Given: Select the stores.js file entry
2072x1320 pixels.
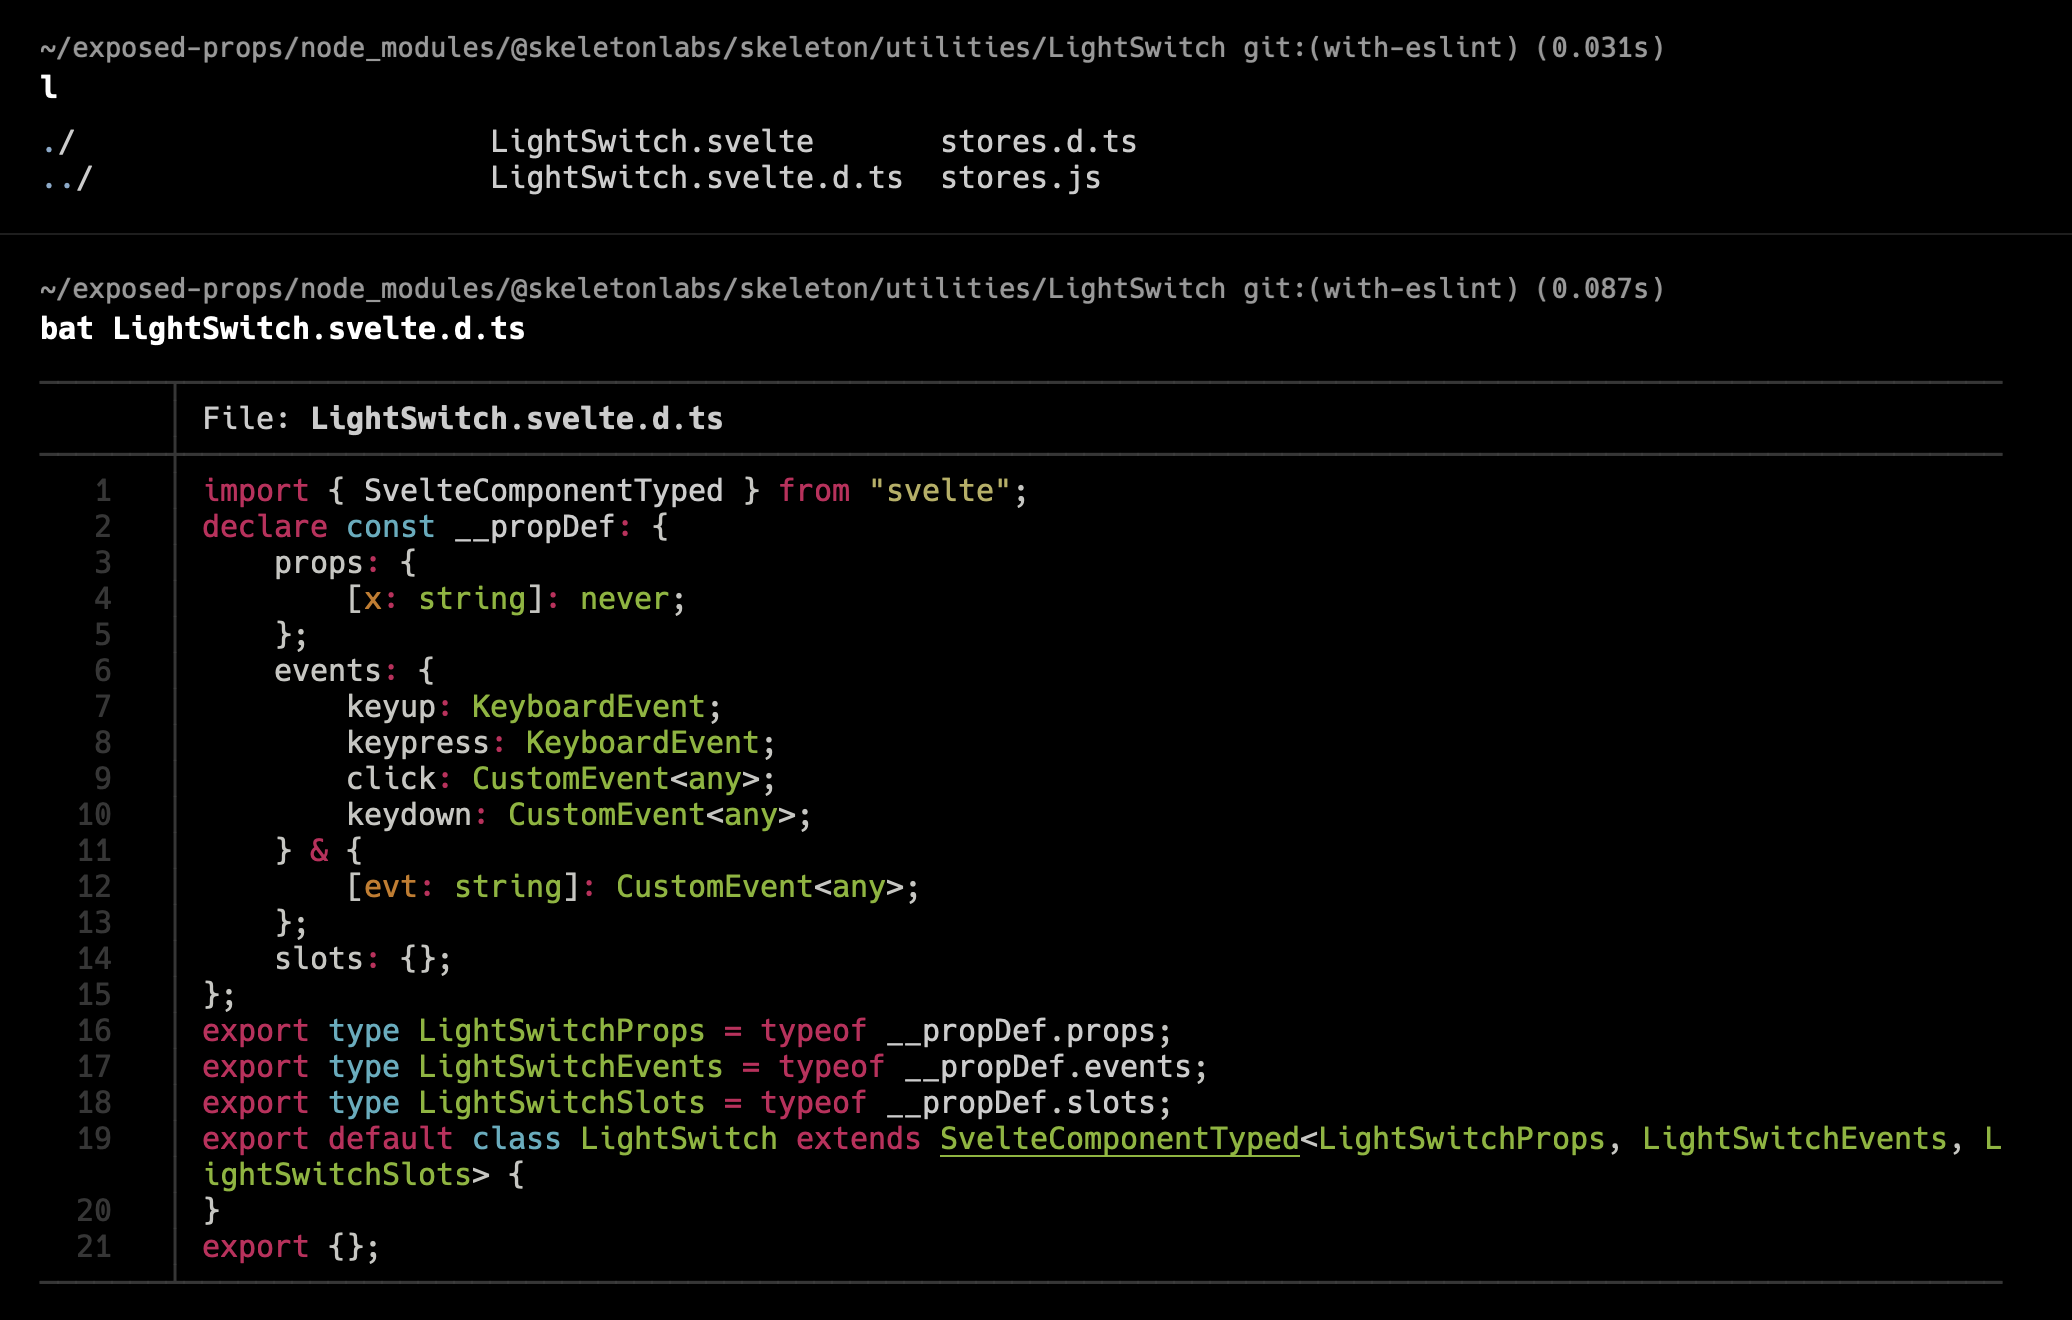Looking at the screenshot, I should [1020, 177].
